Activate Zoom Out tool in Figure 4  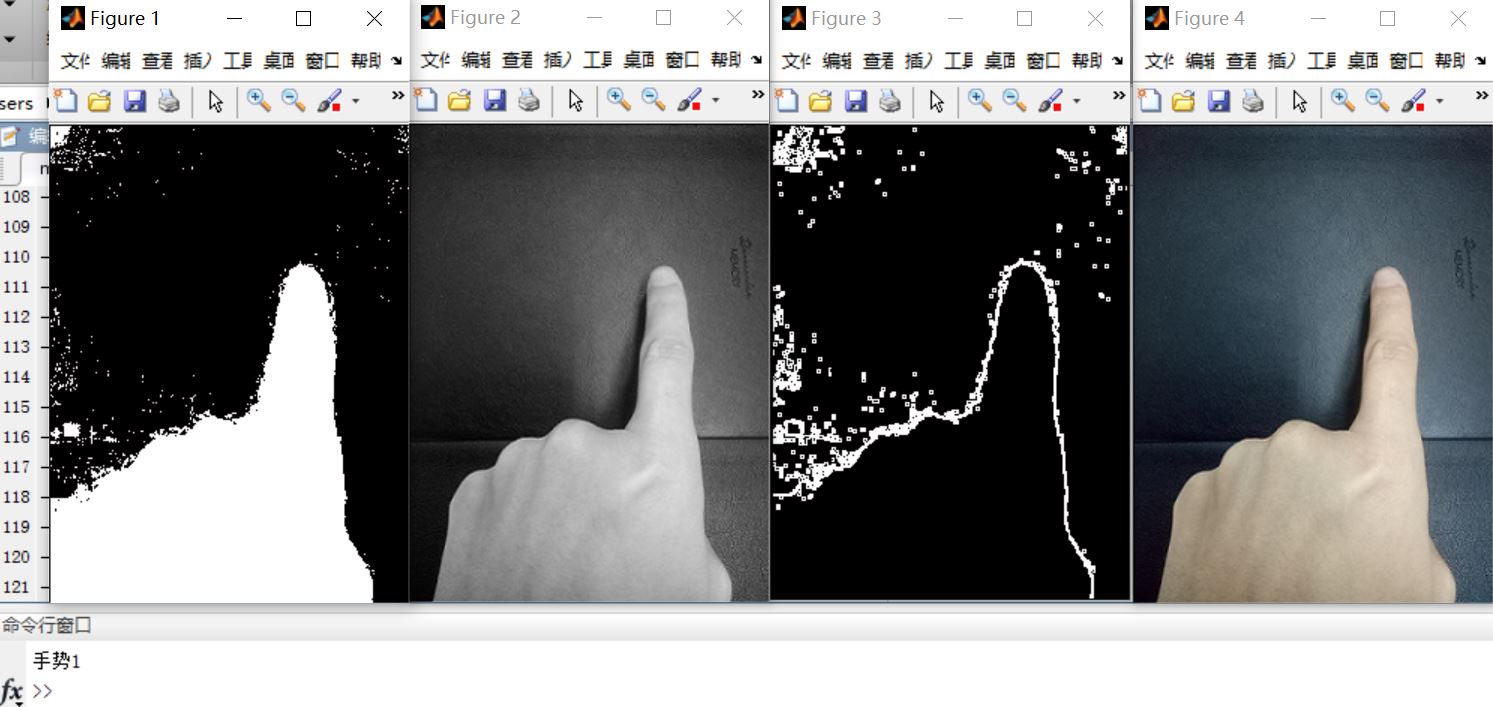pyautogui.click(x=1377, y=100)
